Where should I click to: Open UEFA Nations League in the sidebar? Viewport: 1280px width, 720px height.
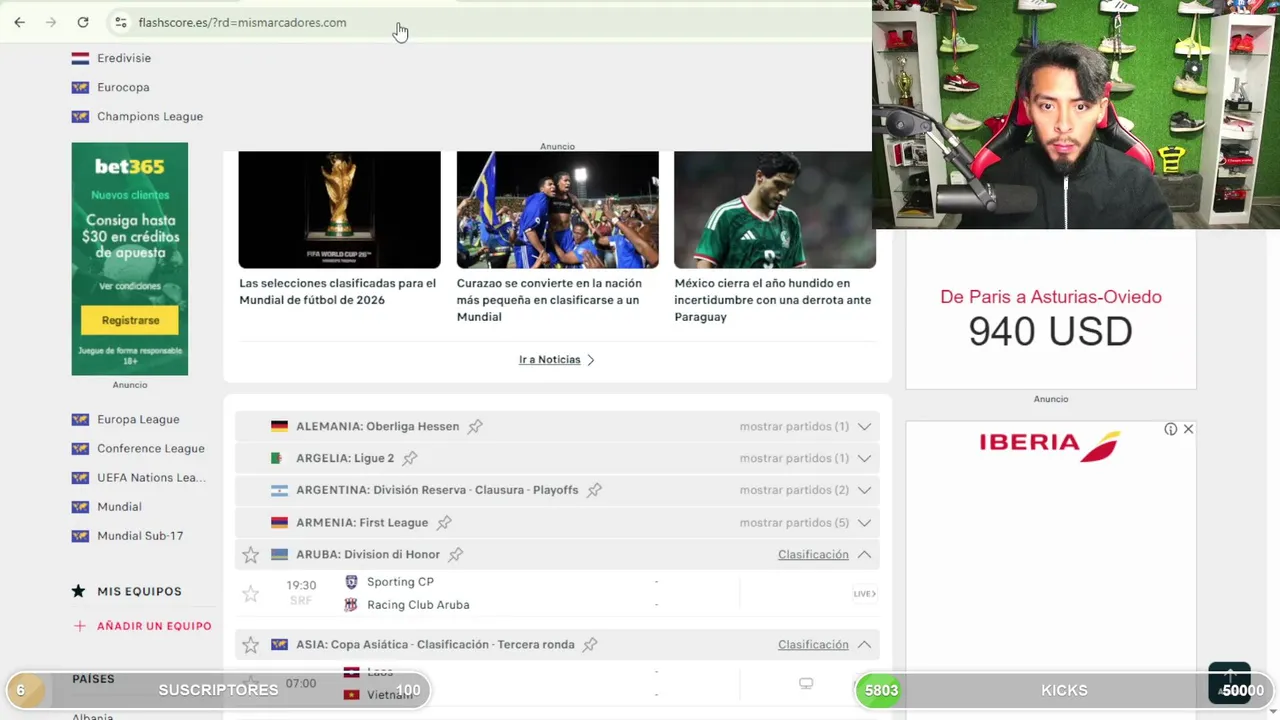click(x=151, y=477)
